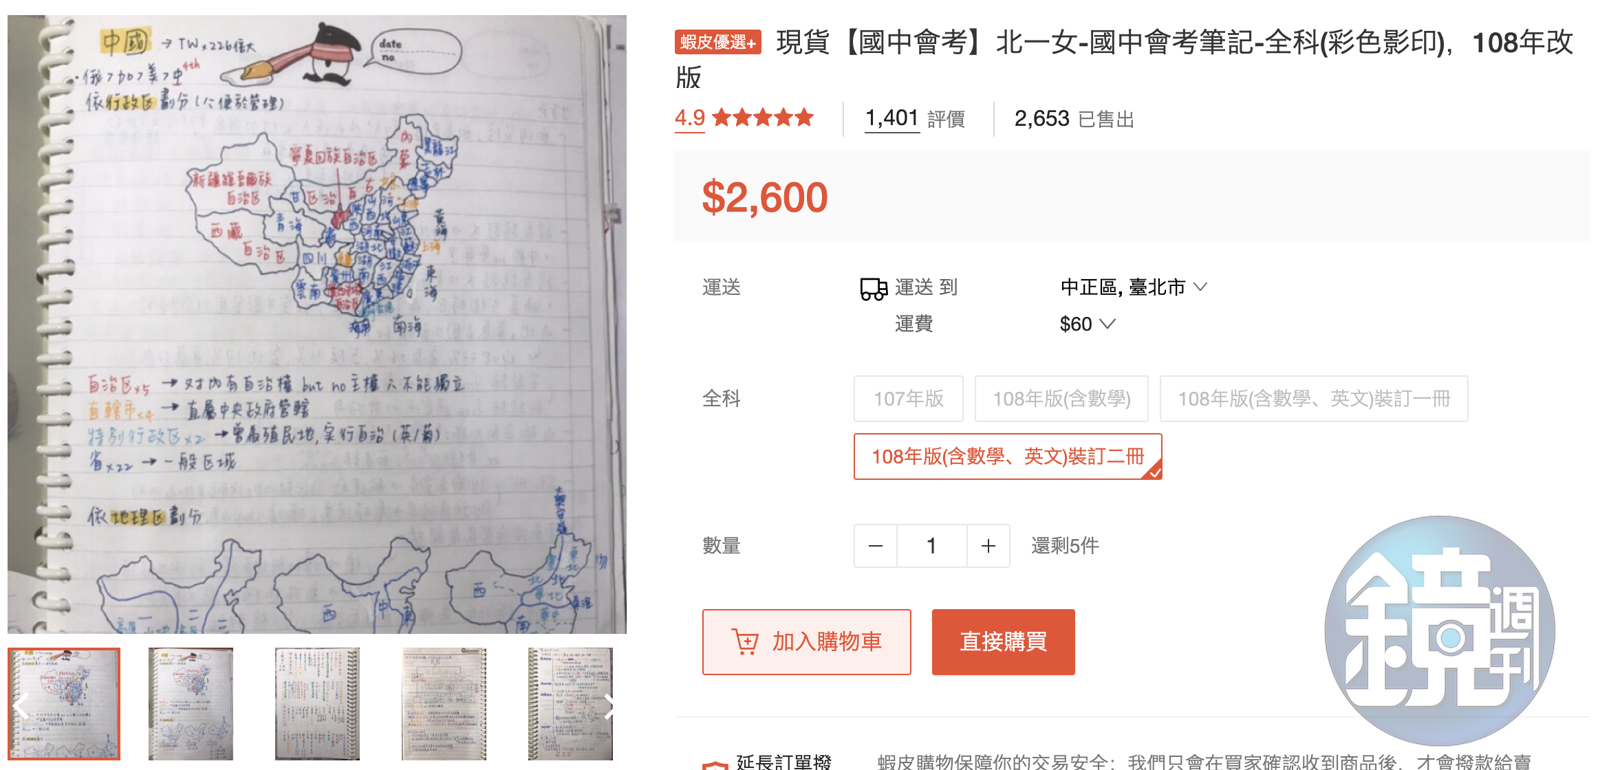Click the shield icon beside 延長訂單撥
This screenshot has width=1600, height=770.
pyautogui.click(x=714, y=764)
